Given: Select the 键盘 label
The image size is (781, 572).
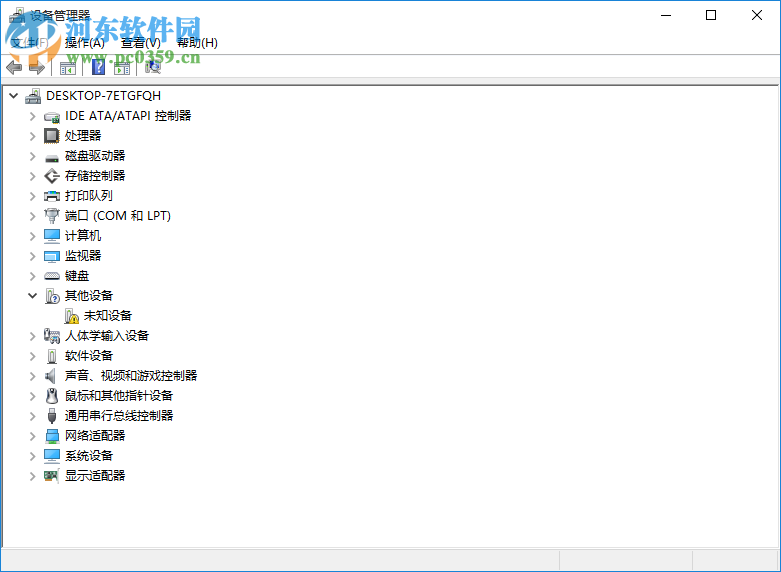Looking at the screenshot, I should (x=77, y=276).
